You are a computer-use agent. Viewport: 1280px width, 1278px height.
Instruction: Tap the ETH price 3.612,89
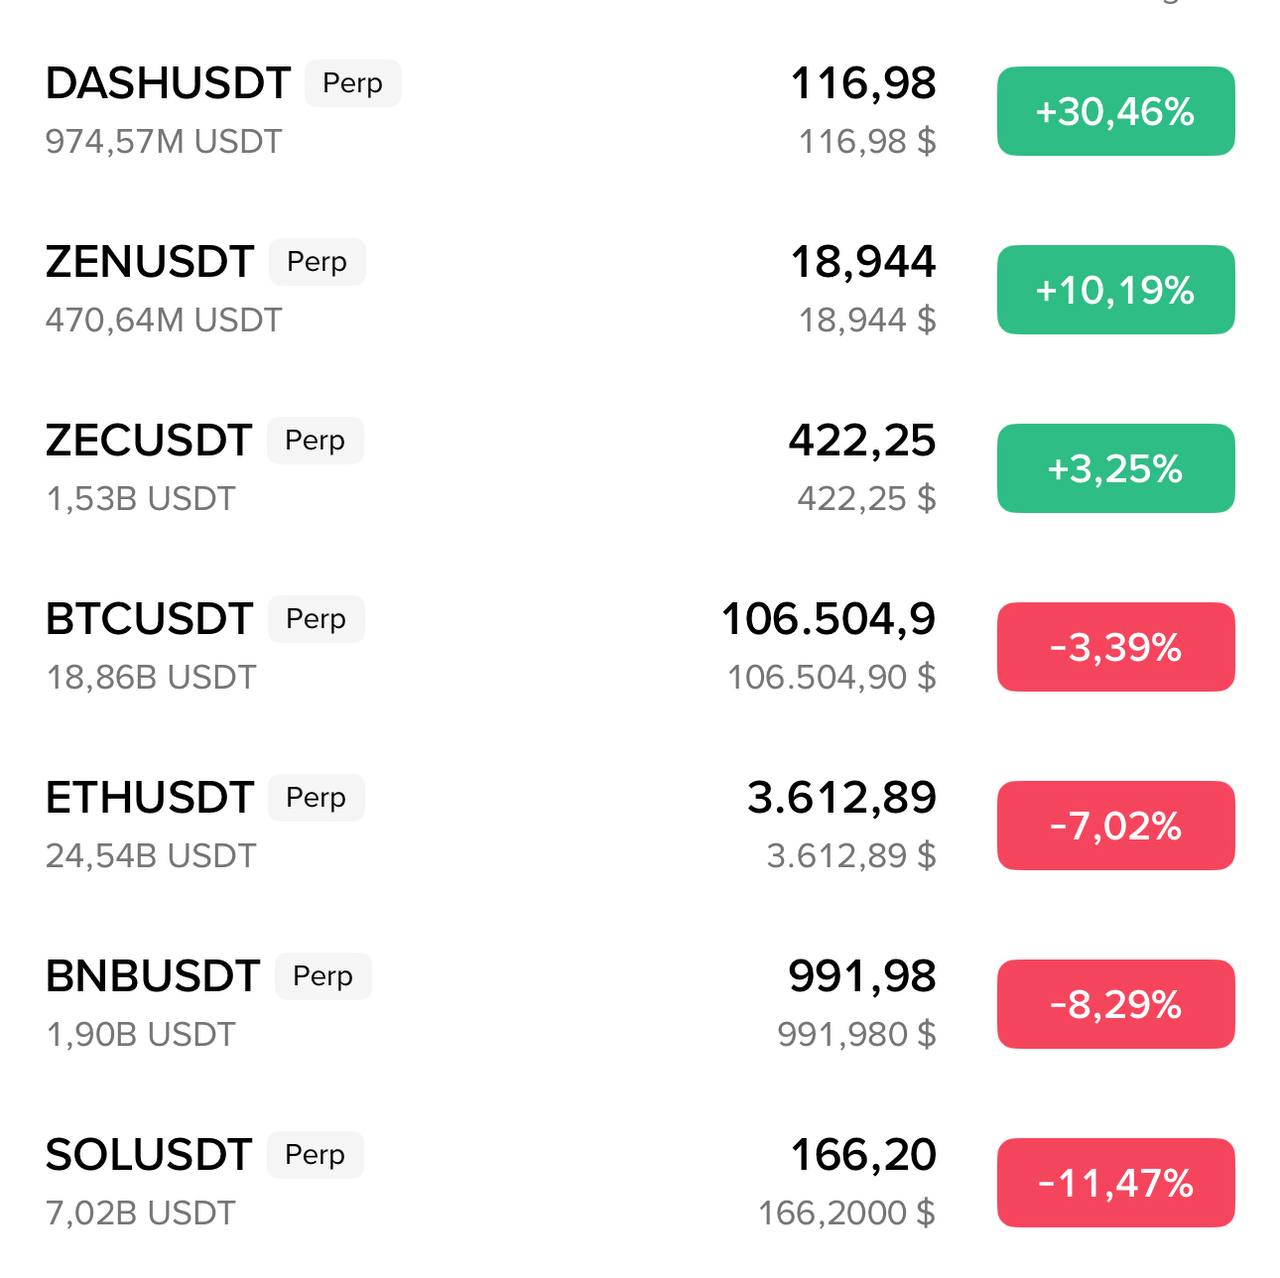841,798
